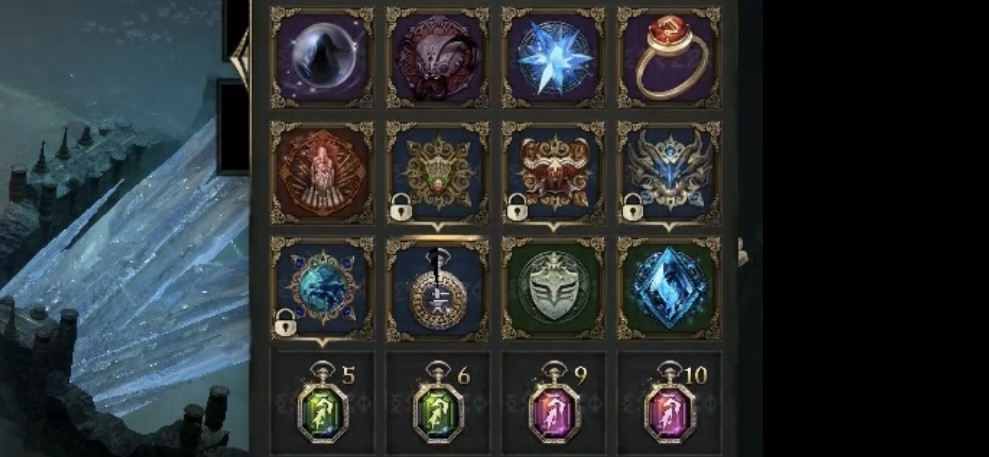Image resolution: width=989 pixels, height=457 pixels.
Task: Choose the gold ring with red gem
Action: click(x=669, y=58)
